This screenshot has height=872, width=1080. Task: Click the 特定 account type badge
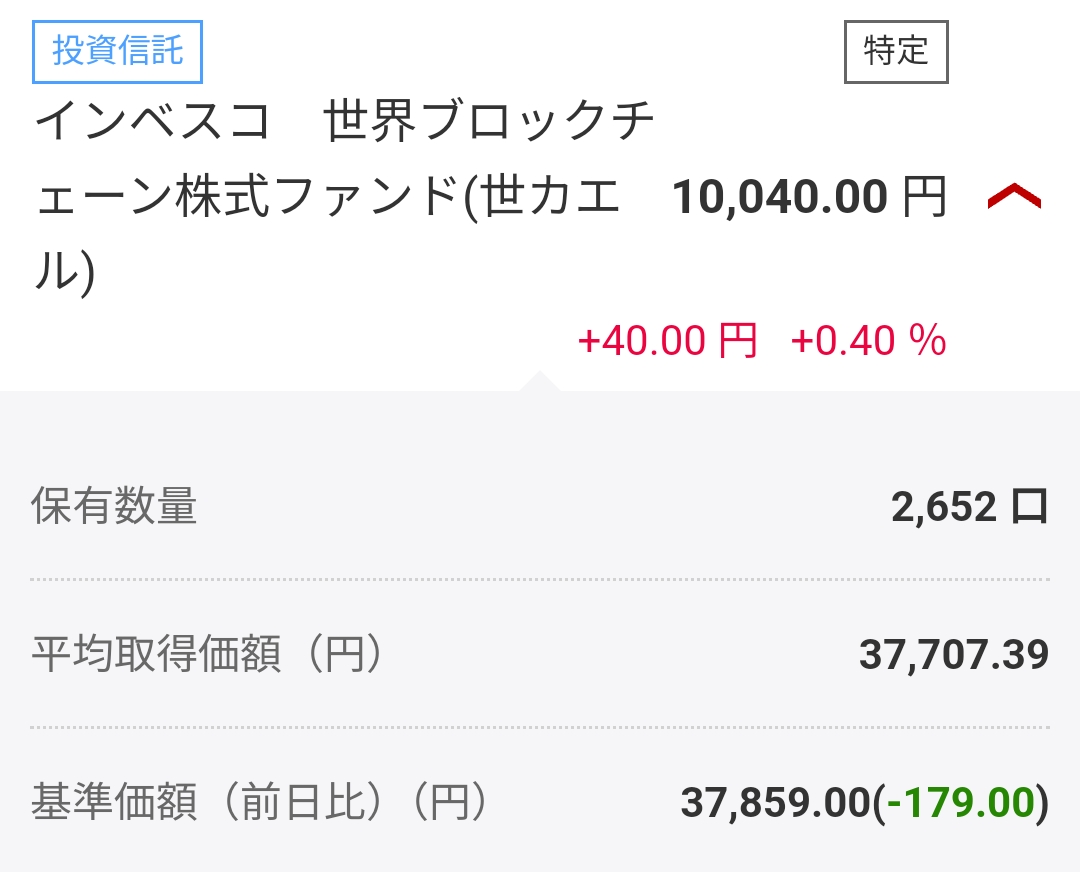coord(896,52)
